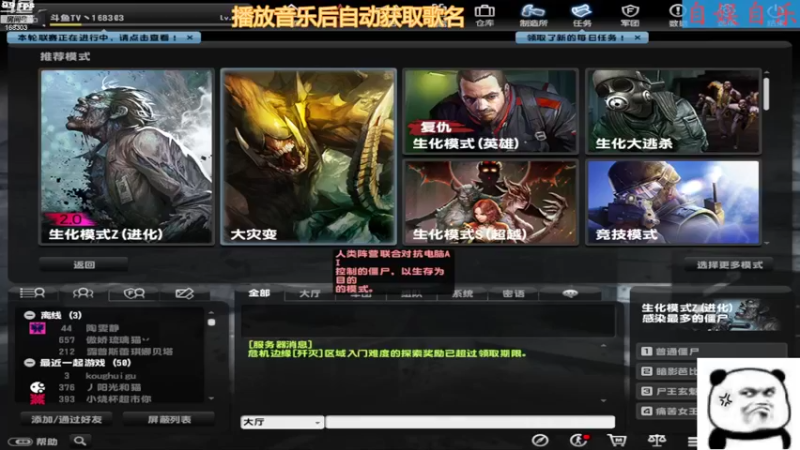
Task: Select the 大灾变 mode card
Action: [x=309, y=157]
